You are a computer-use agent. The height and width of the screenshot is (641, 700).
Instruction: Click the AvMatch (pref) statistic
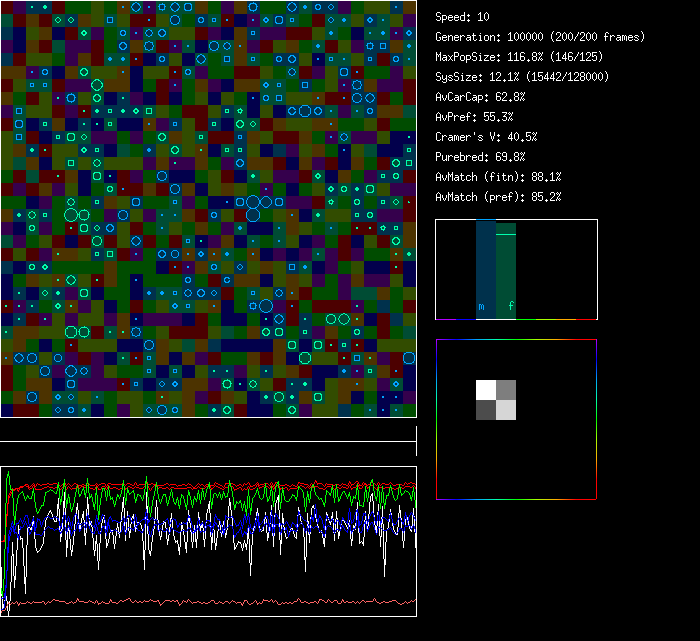(x=498, y=197)
